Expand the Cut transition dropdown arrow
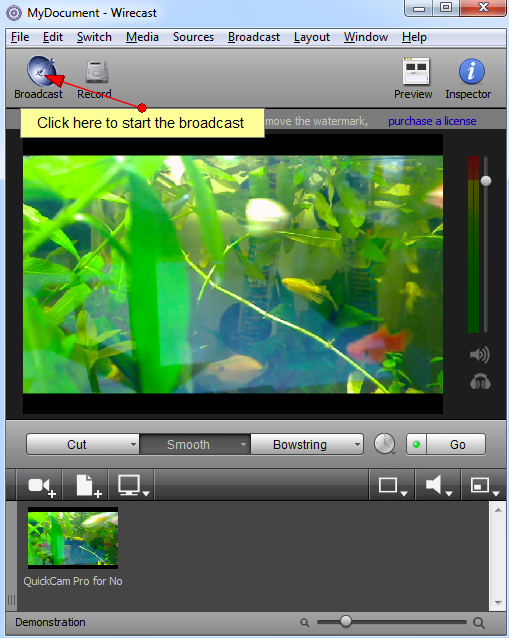The image size is (509, 638). pyautogui.click(x=133, y=444)
